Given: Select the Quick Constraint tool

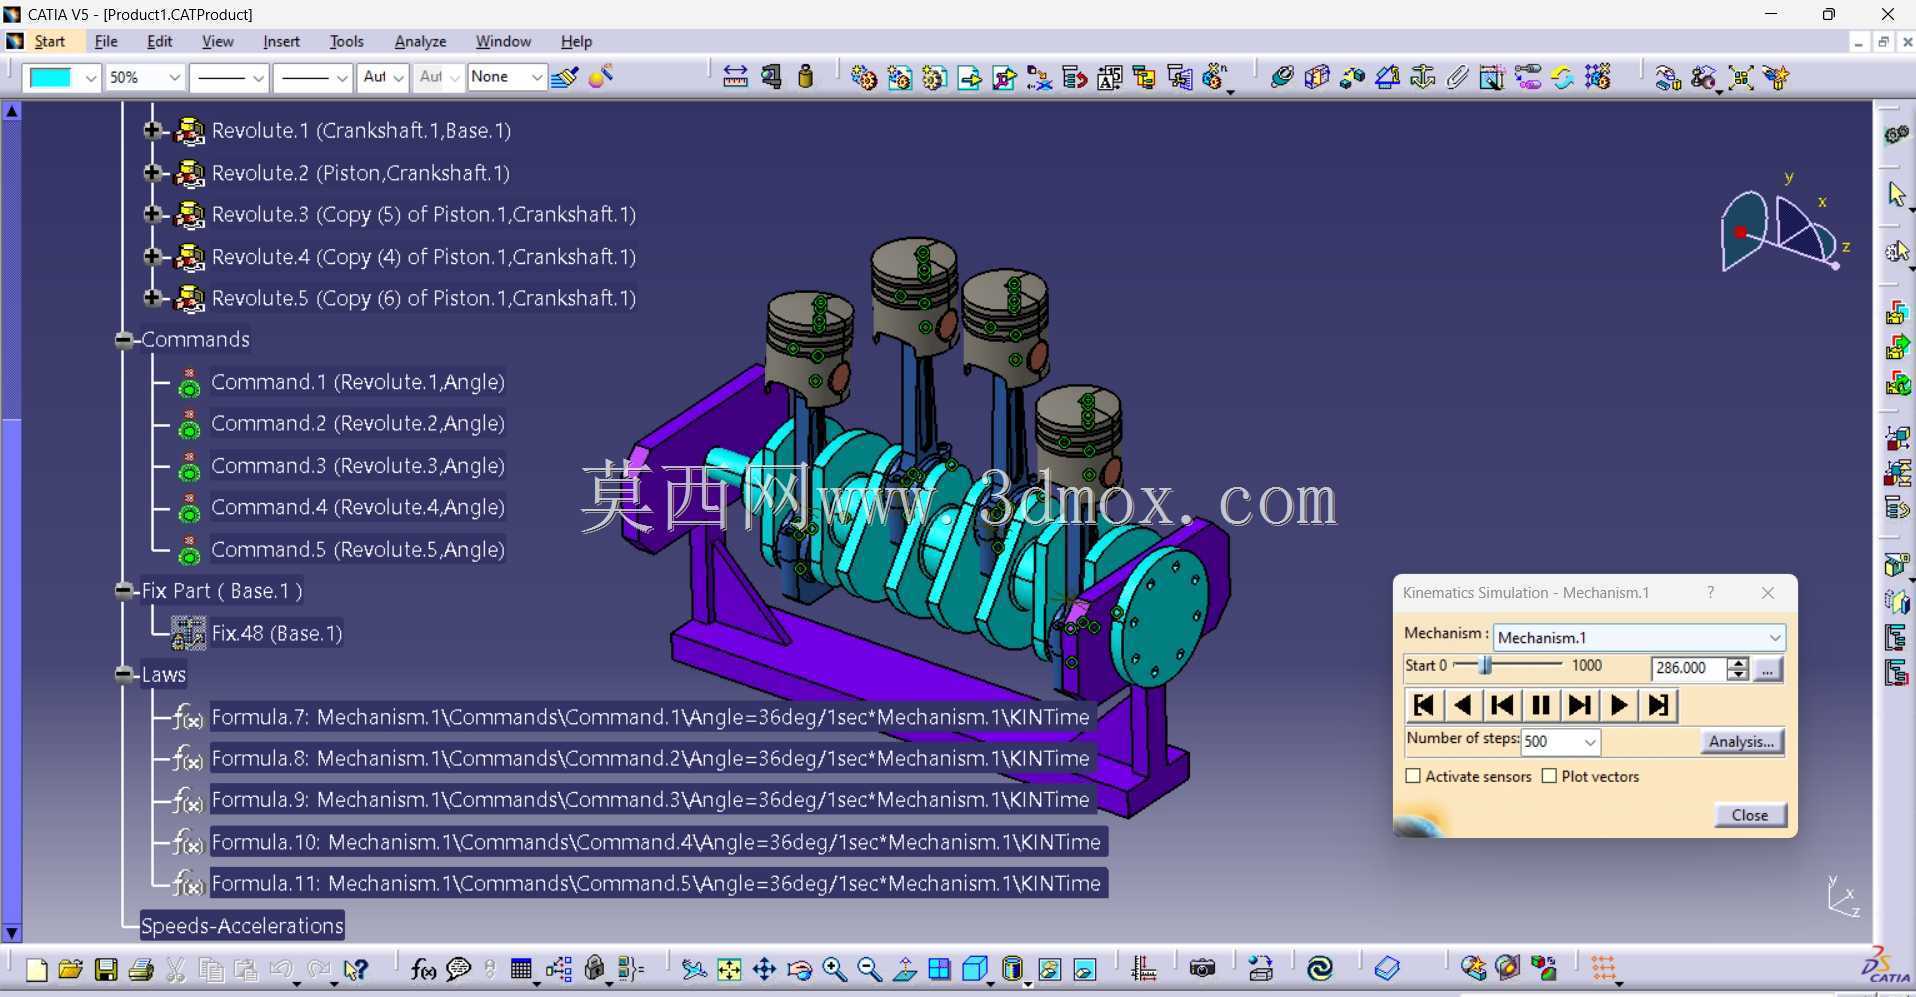Looking at the screenshot, I should 1492,77.
